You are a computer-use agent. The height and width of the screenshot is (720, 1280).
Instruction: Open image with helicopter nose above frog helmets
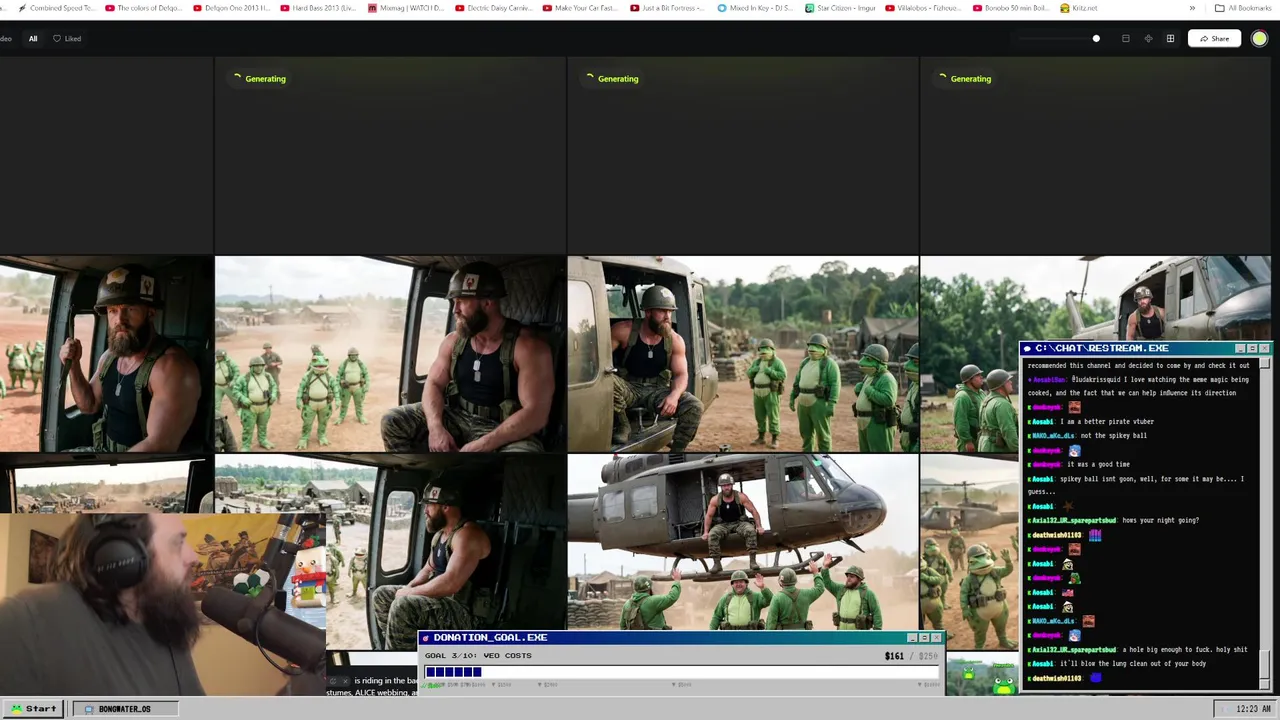1095,298
